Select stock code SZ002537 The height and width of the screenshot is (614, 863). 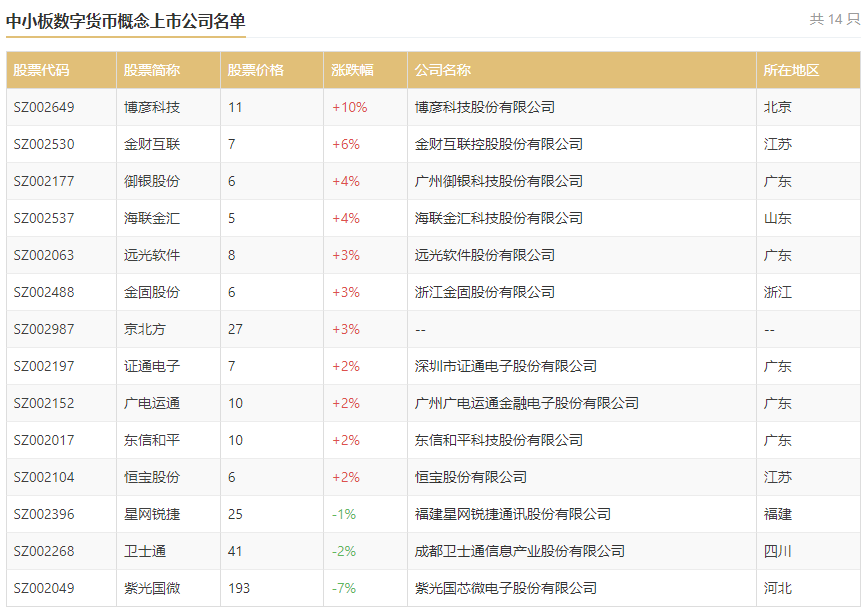44,218
